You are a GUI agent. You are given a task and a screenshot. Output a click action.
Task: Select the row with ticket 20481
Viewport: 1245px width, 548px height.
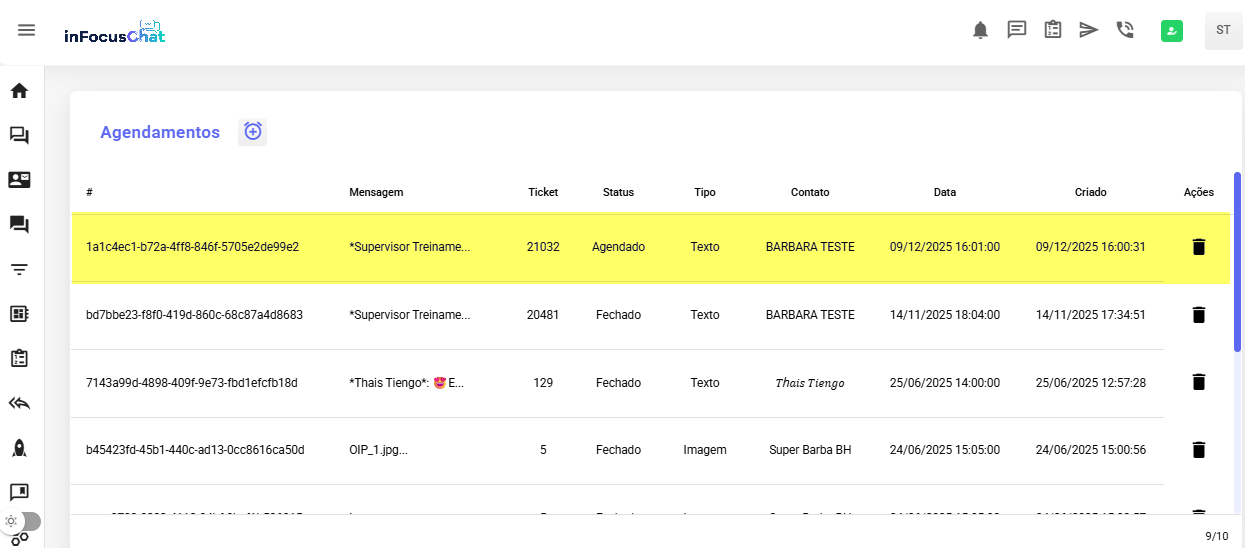tap(543, 315)
